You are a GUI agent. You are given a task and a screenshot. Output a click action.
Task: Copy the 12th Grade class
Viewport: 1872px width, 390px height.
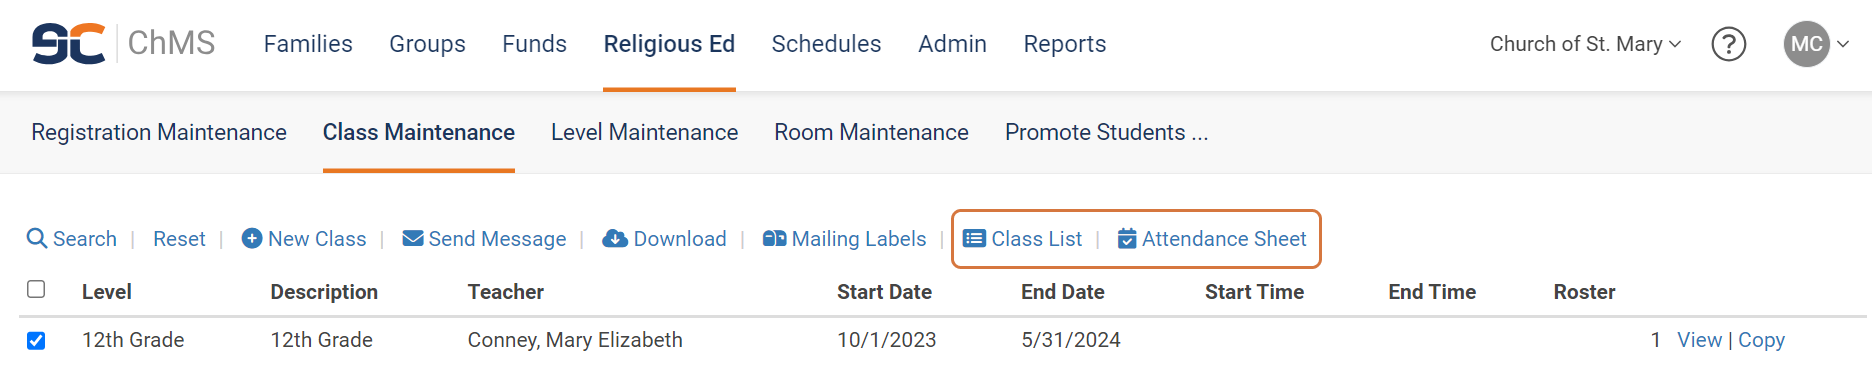[1761, 340]
